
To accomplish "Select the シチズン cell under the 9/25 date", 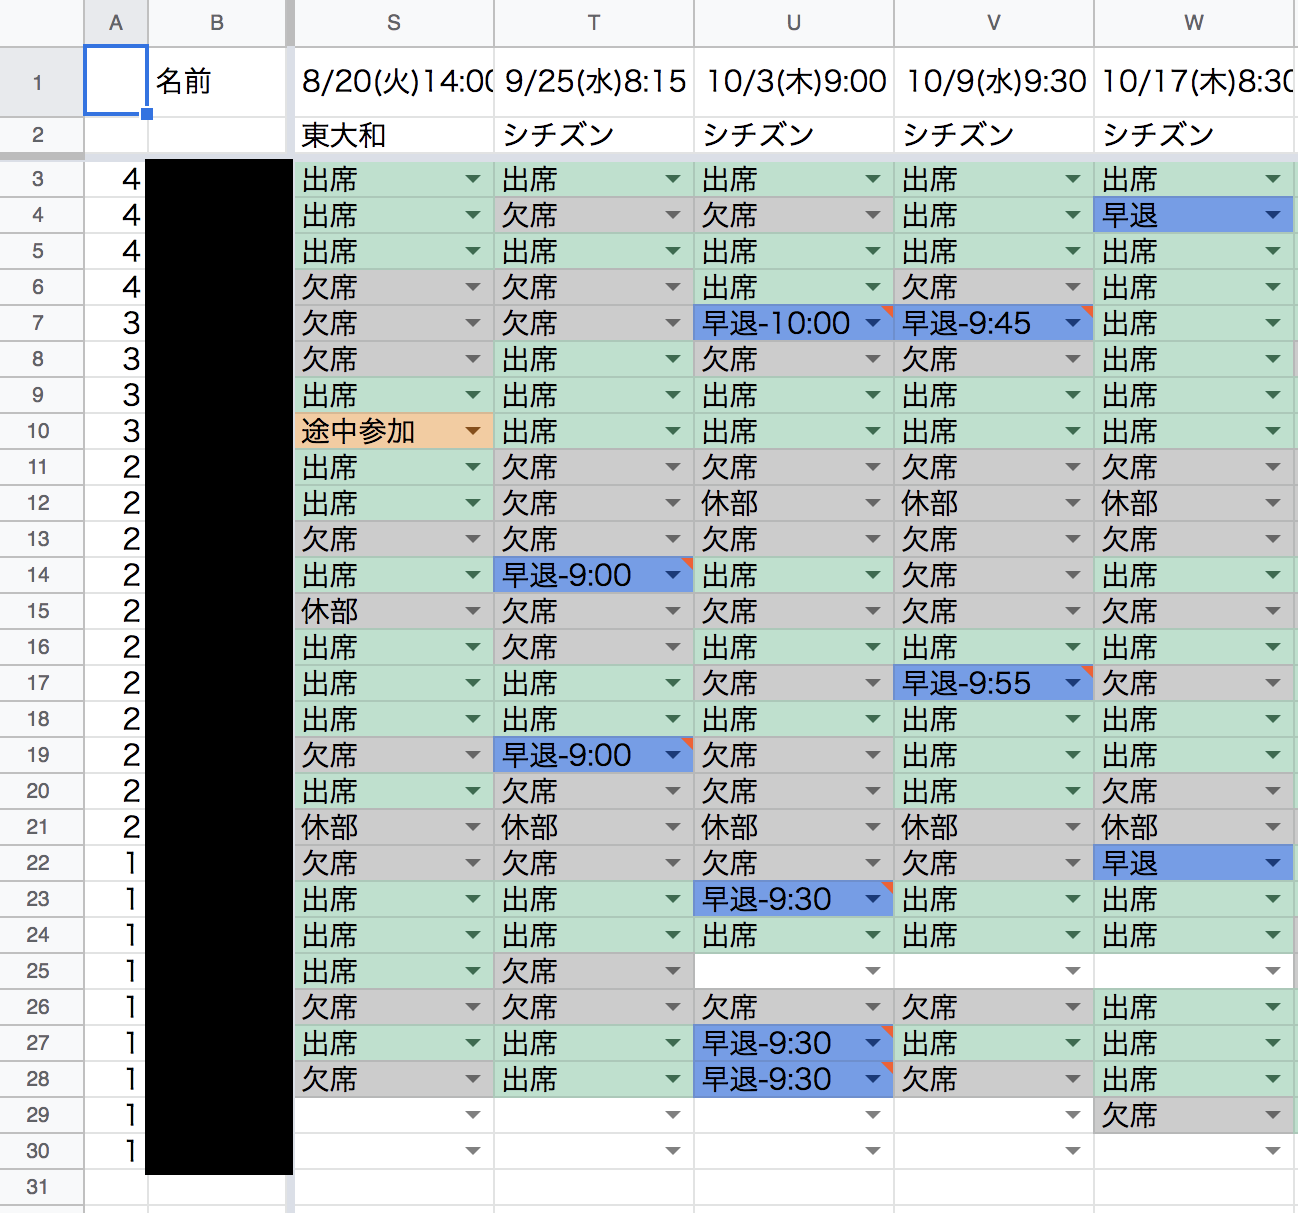I will [x=593, y=135].
